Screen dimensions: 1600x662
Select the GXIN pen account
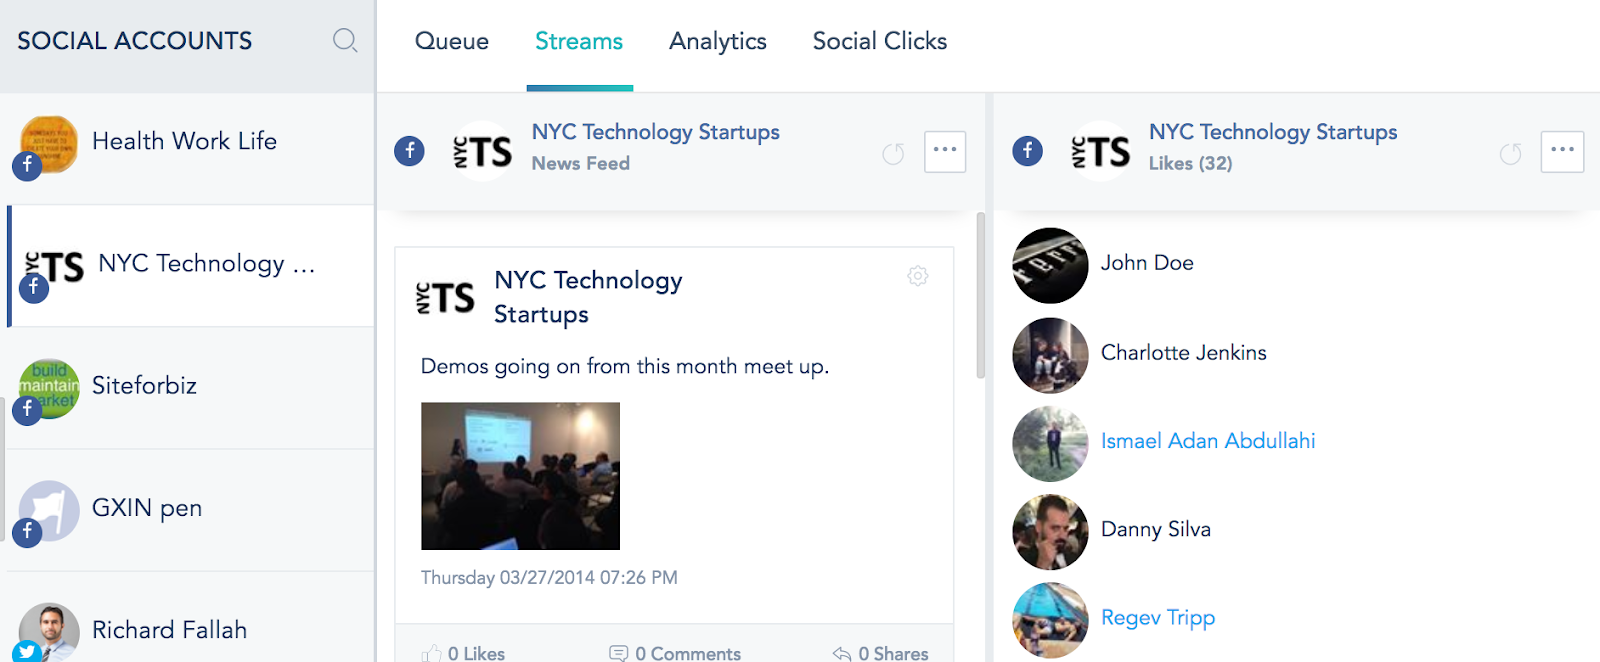coord(190,510)
